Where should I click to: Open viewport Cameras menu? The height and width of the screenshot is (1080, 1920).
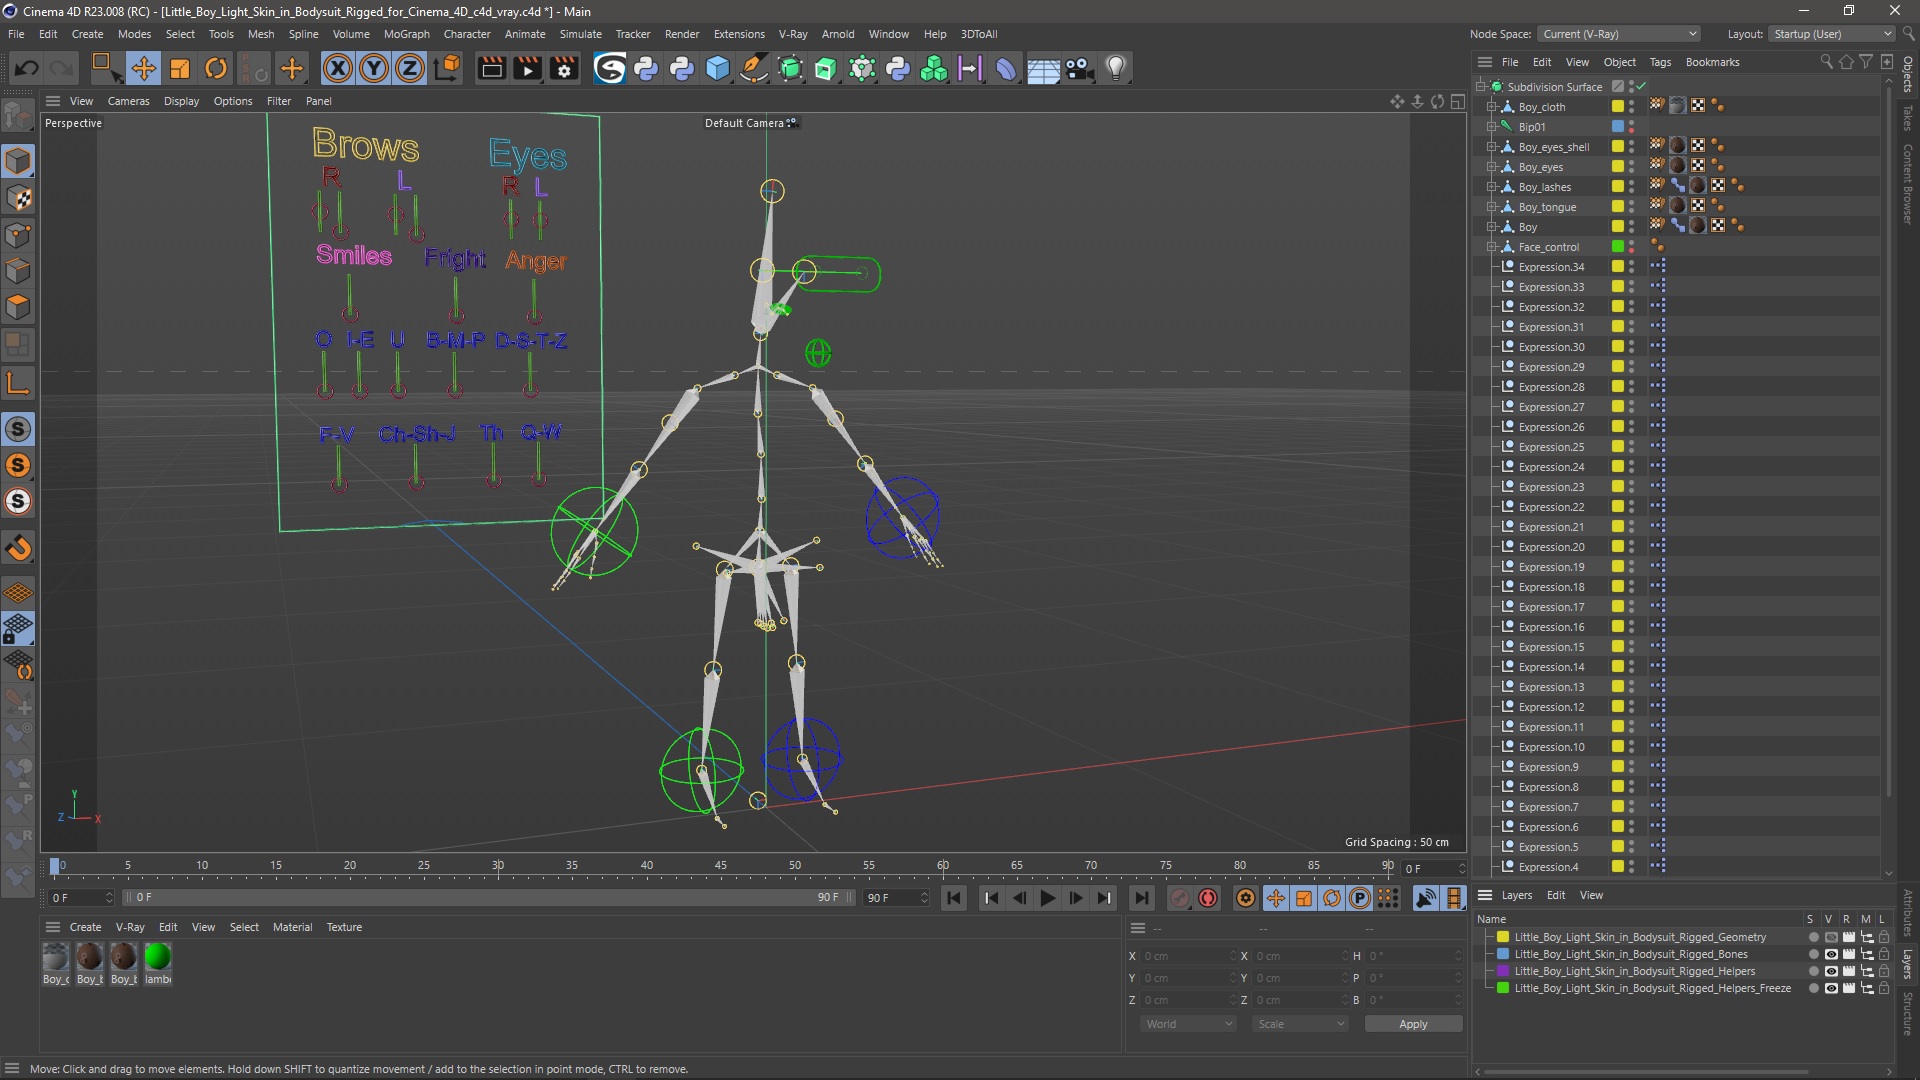(128, 101)
